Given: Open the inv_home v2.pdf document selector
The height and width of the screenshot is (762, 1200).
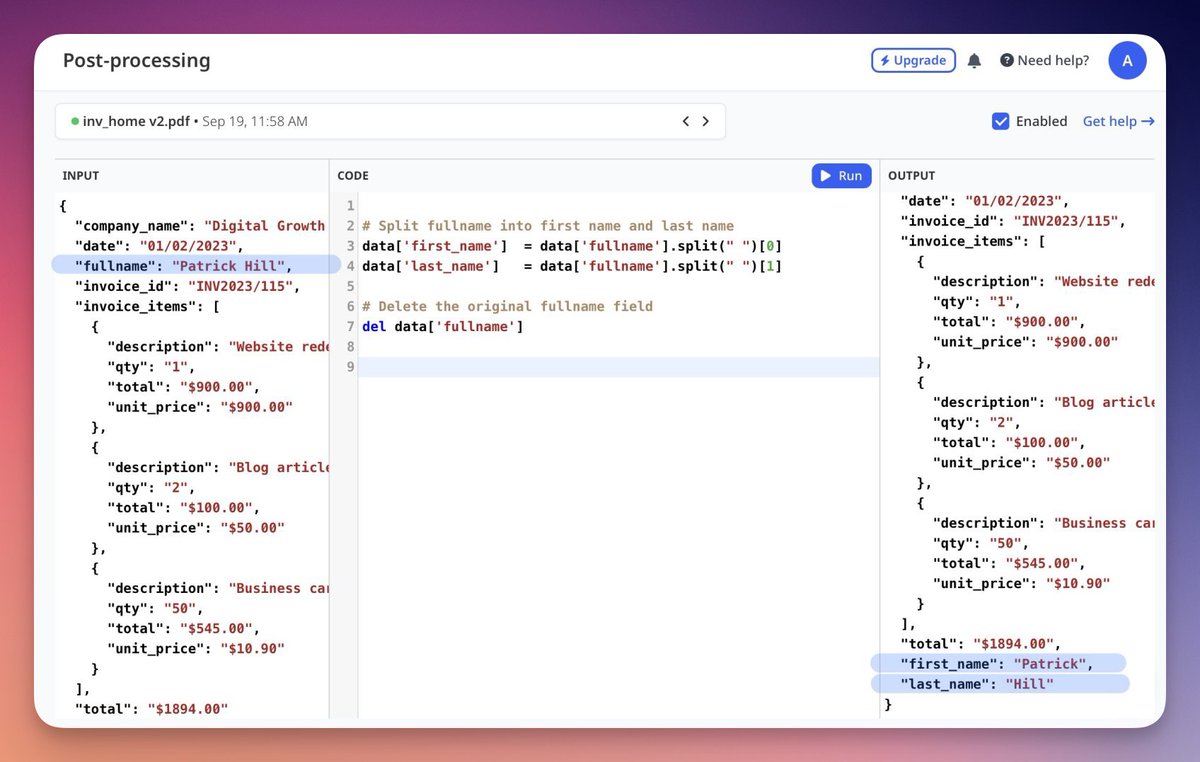Looking at the screenshot, I should click(x=390, y=121).
